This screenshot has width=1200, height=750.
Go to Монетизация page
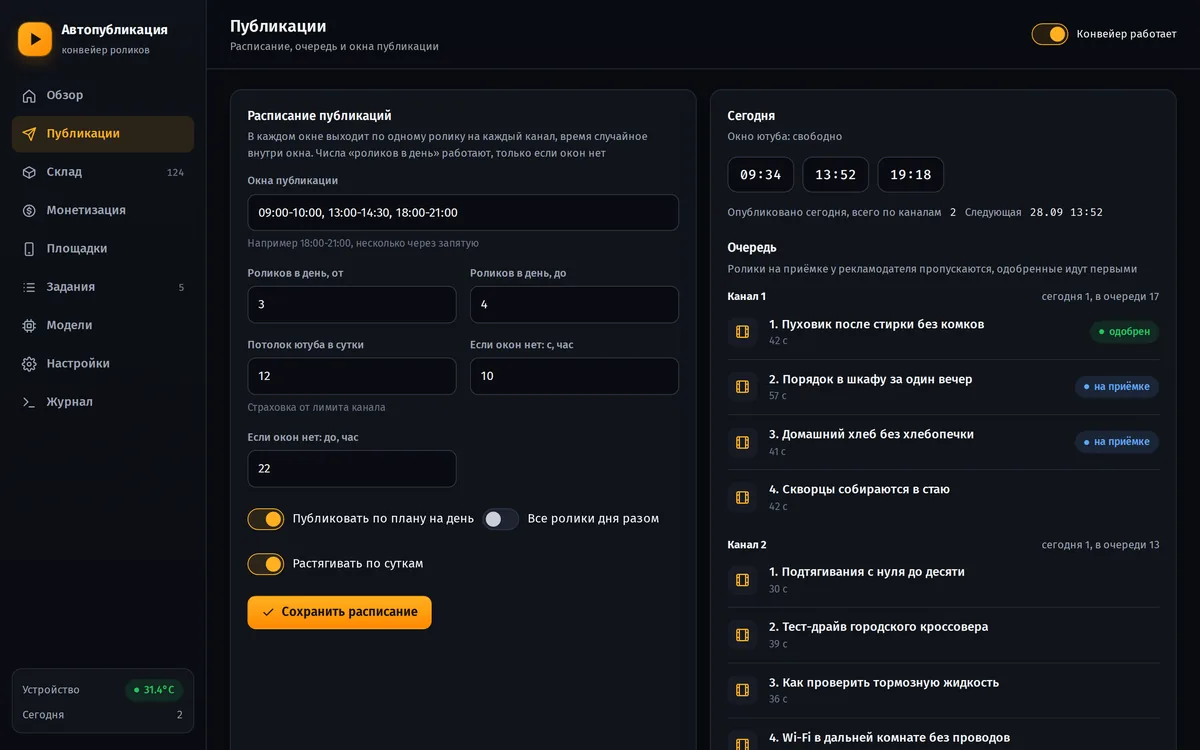103,211
